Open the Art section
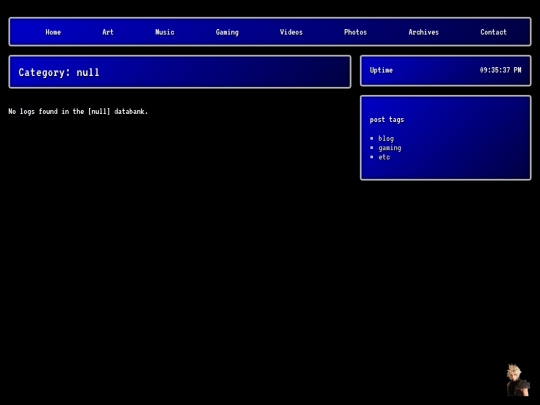 point(108,32)
